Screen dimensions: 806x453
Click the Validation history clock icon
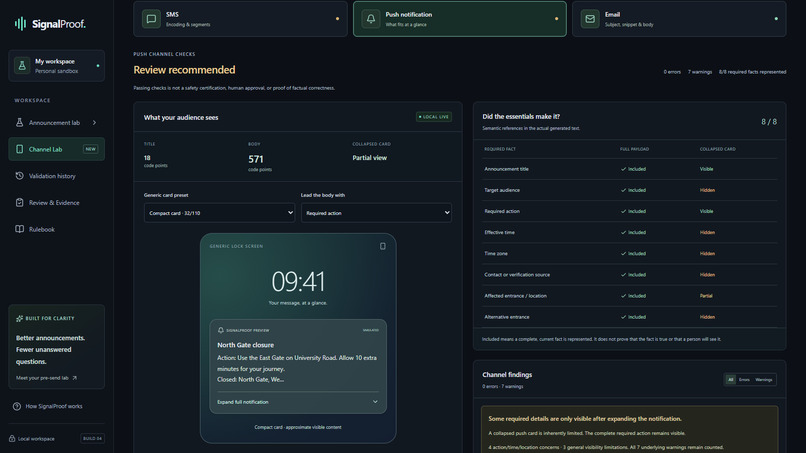[x=20, y=176]
